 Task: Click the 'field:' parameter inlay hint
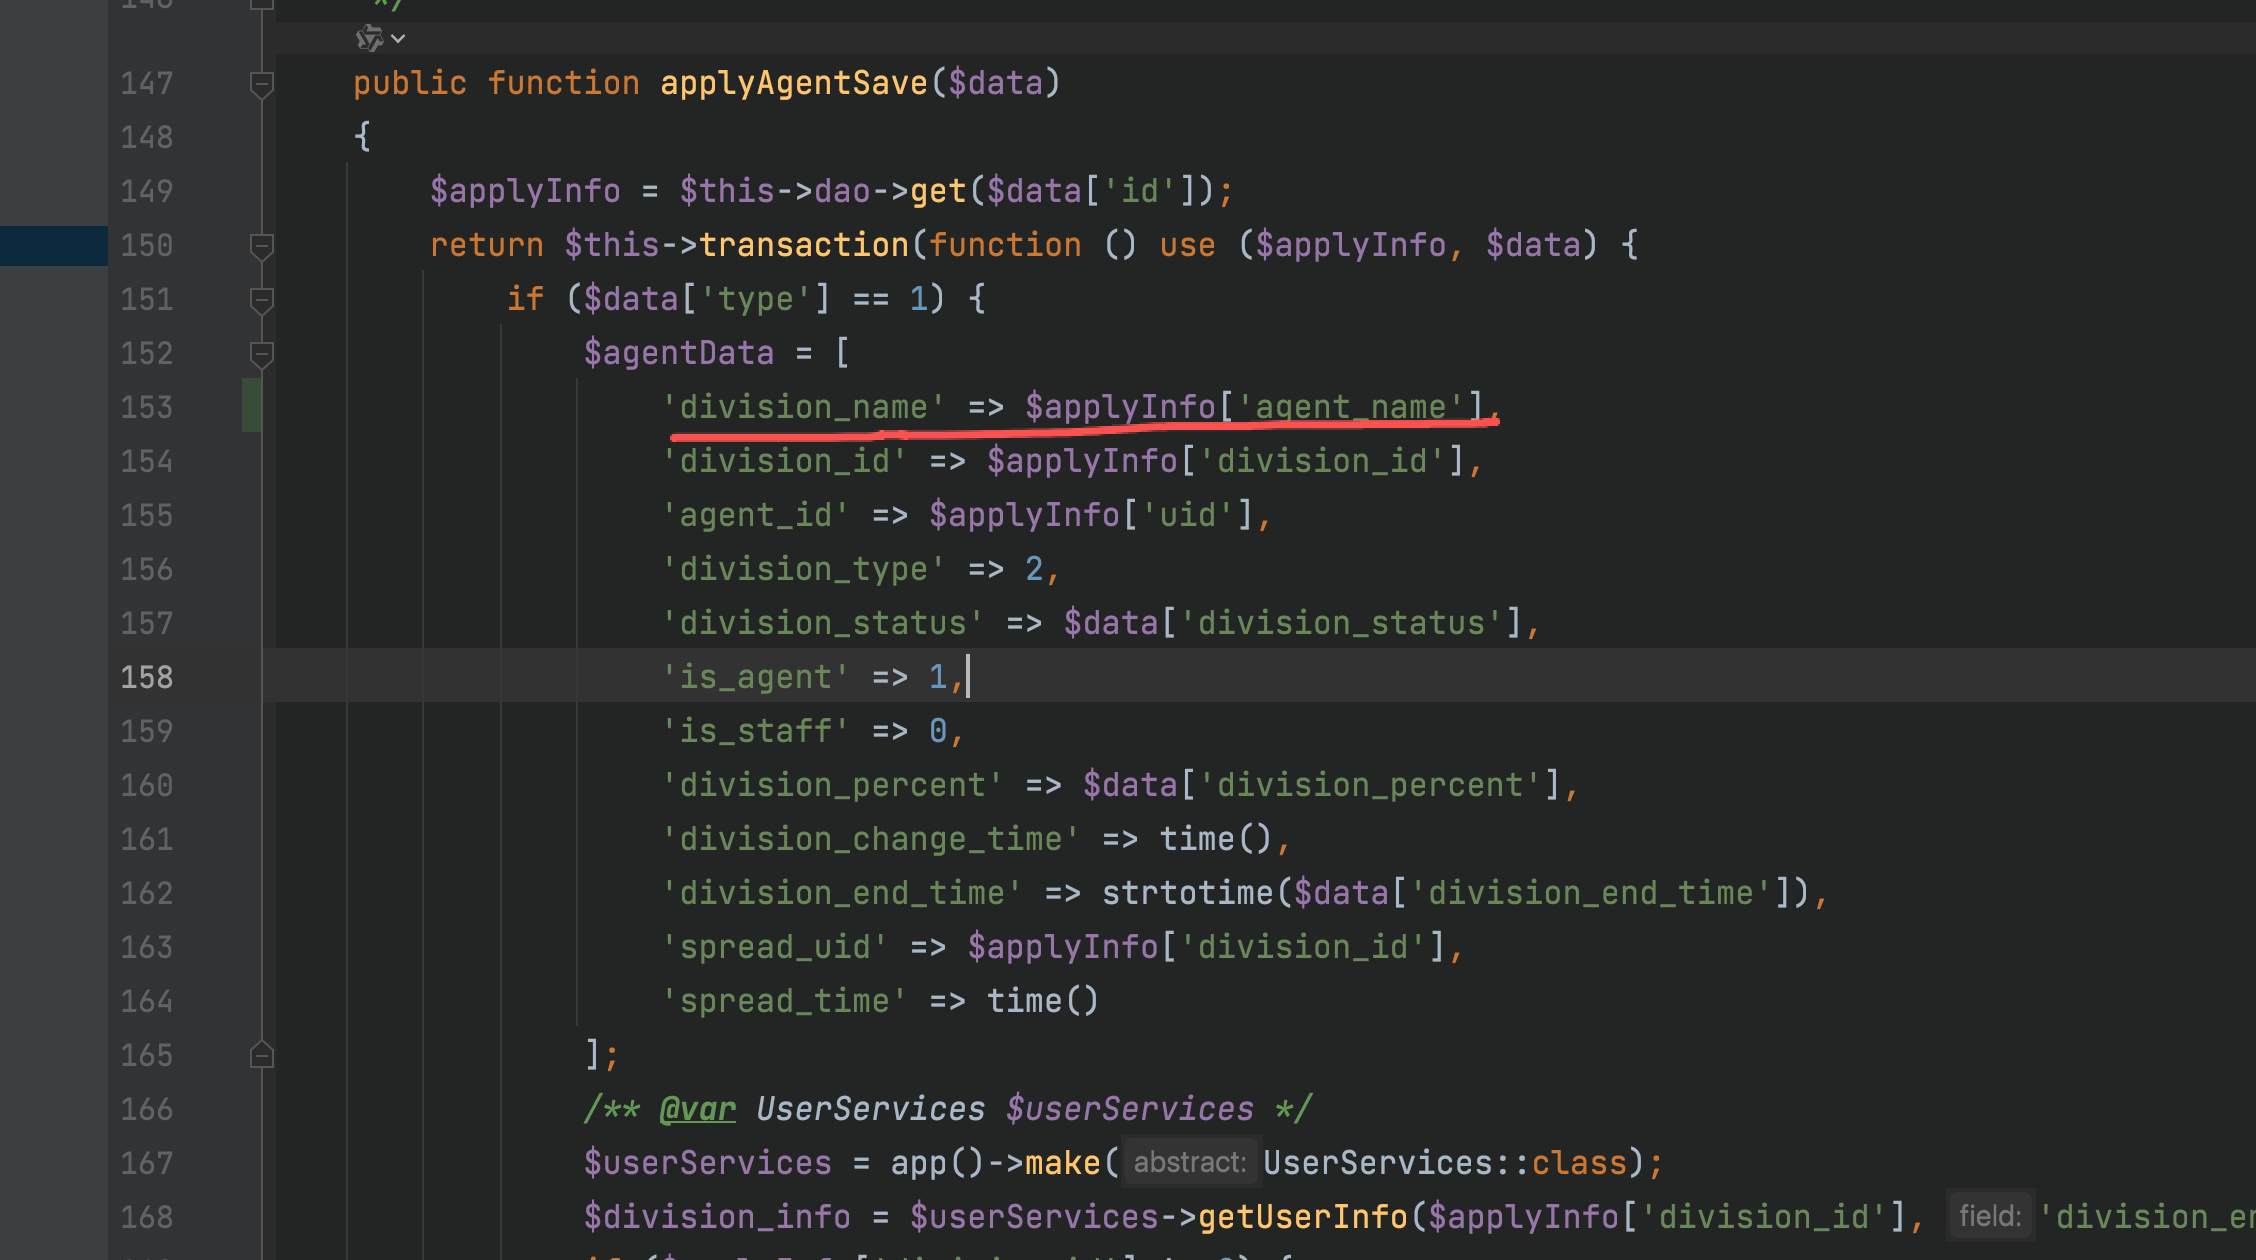[x=1989, y=1217]
